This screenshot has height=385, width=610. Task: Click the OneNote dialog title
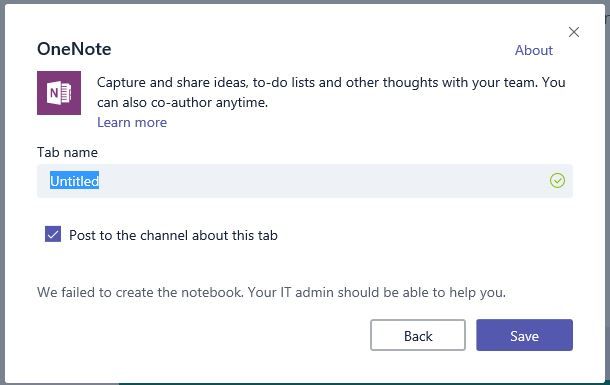[74, 49]
